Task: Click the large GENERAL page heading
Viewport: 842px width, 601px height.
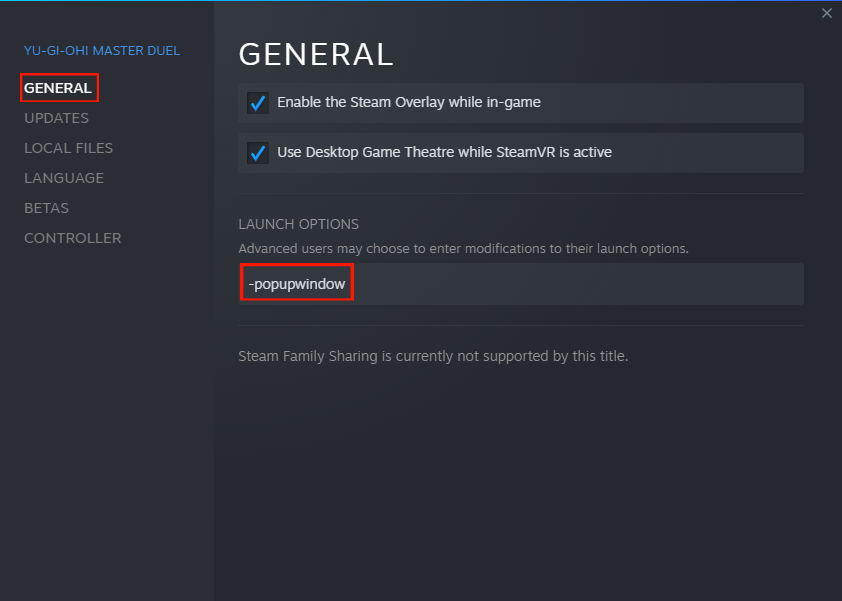Action: point(316,55)
